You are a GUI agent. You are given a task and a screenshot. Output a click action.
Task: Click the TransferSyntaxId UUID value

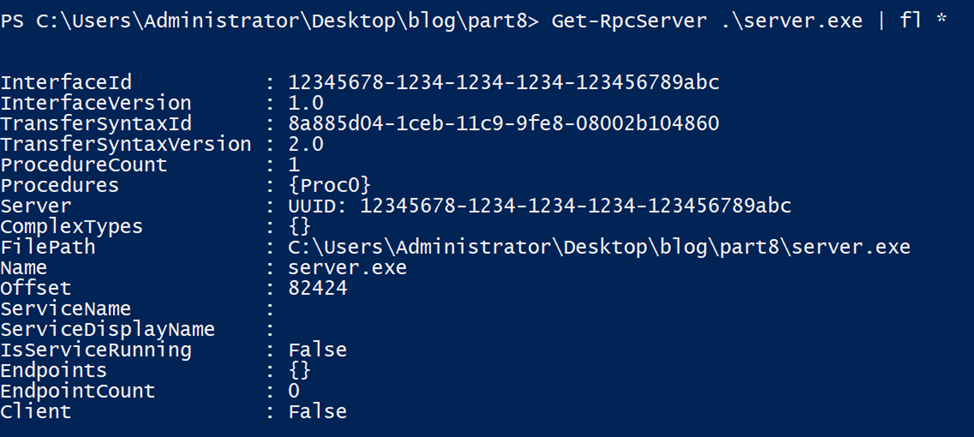point(503,124)
